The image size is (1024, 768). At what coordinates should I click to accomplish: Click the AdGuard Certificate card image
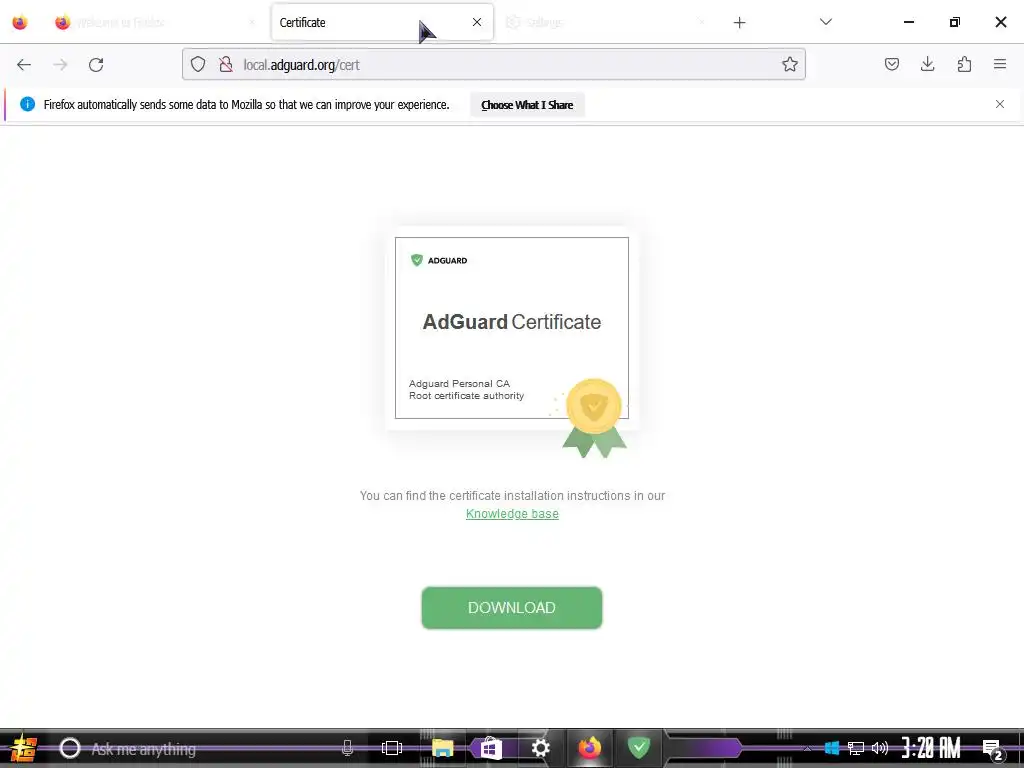511,328
